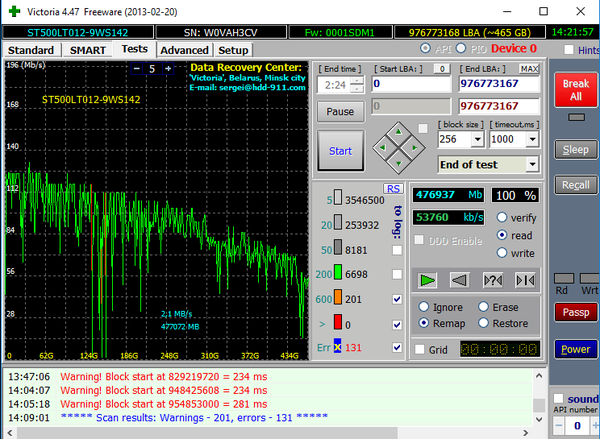Image resolution: width=600 pixels, height=439 pixels.
Task: Click the Start LBA input field
Action: point(410,85)
